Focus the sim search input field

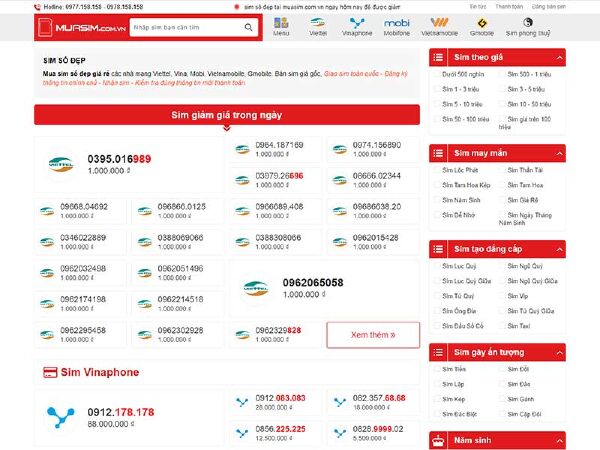[x=187, y=28]
